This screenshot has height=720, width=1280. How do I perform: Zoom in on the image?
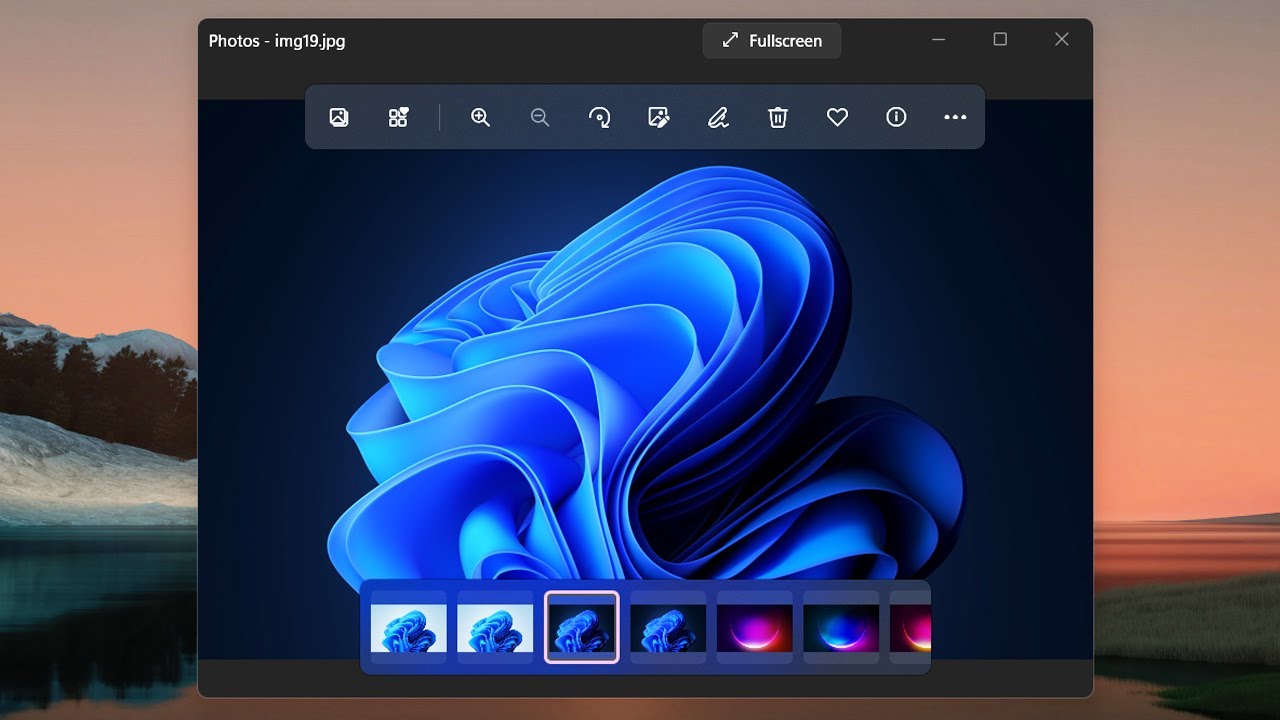point(480,117)
